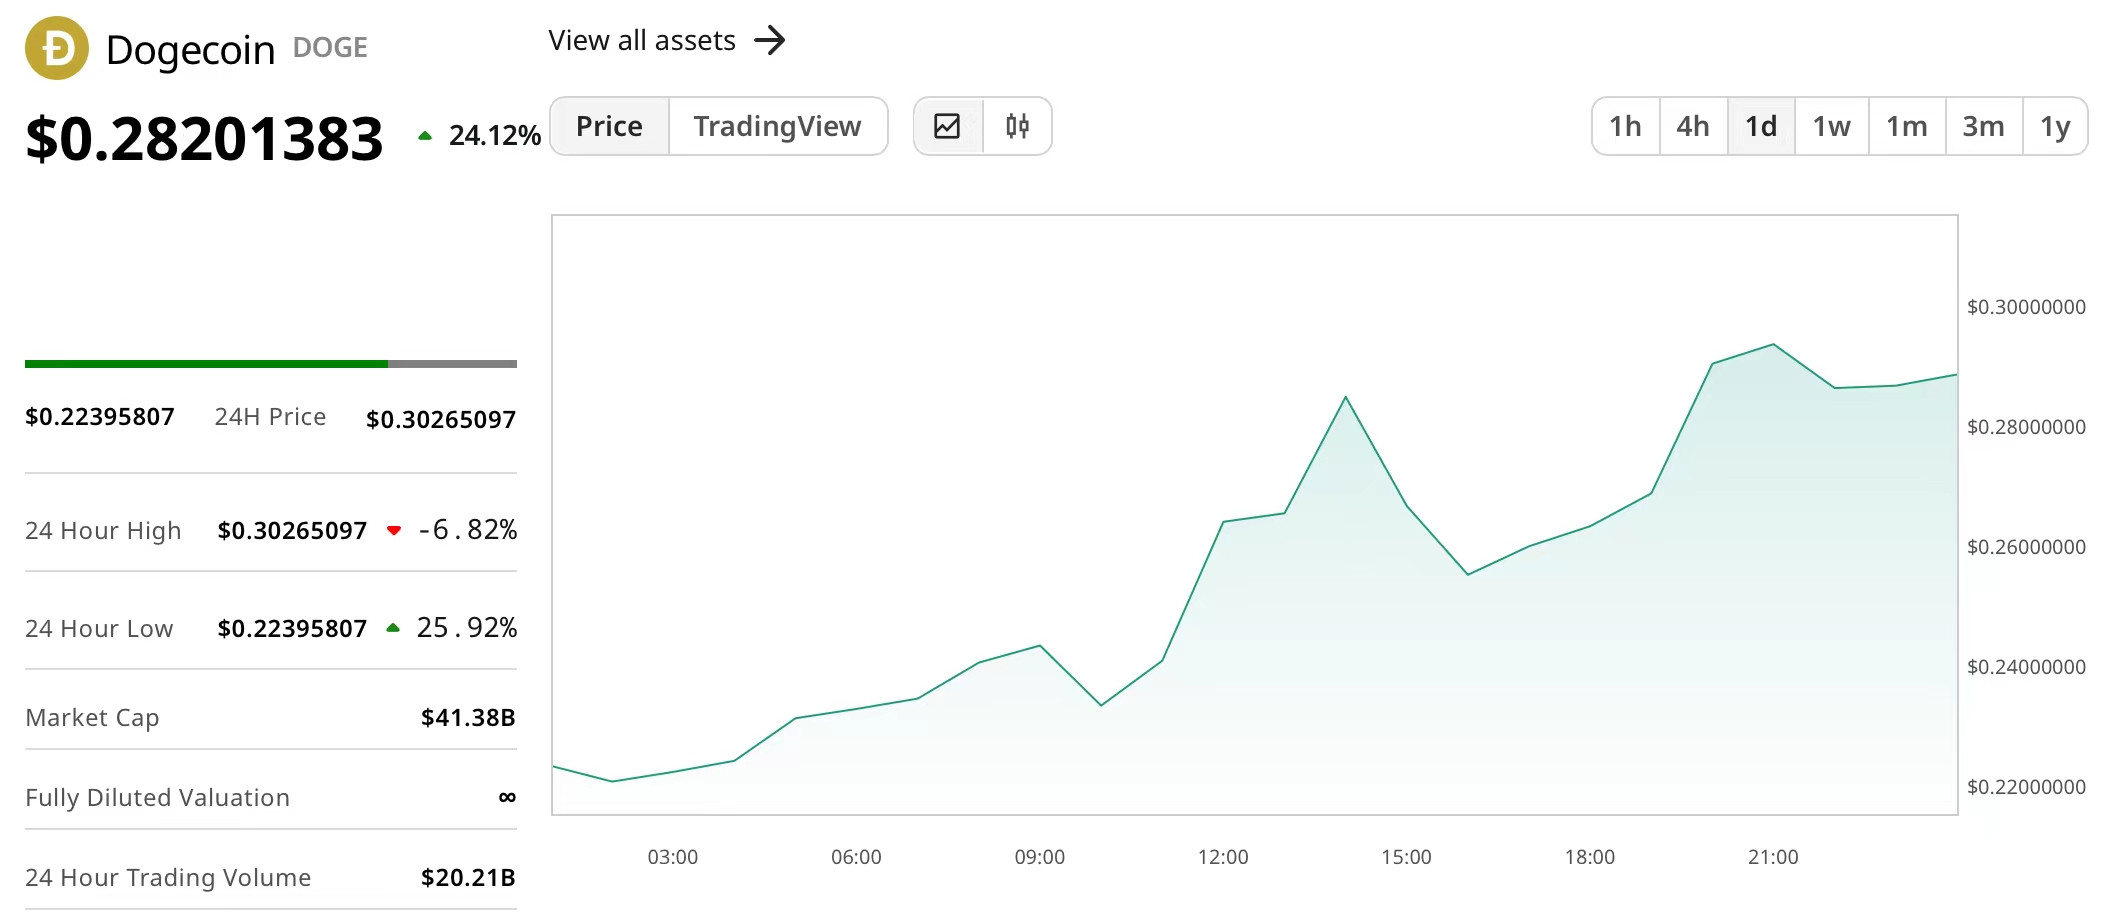Click the Dogecoin name heading
Screen dimensions: 2102x924
pyautogui.click(x=190, y=49)
